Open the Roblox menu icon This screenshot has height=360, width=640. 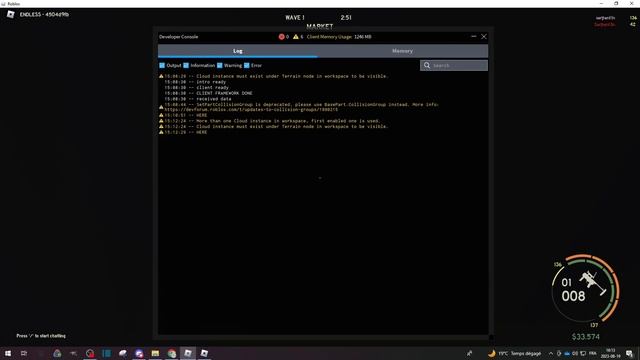pyautogui.click(x=11, y=15)
